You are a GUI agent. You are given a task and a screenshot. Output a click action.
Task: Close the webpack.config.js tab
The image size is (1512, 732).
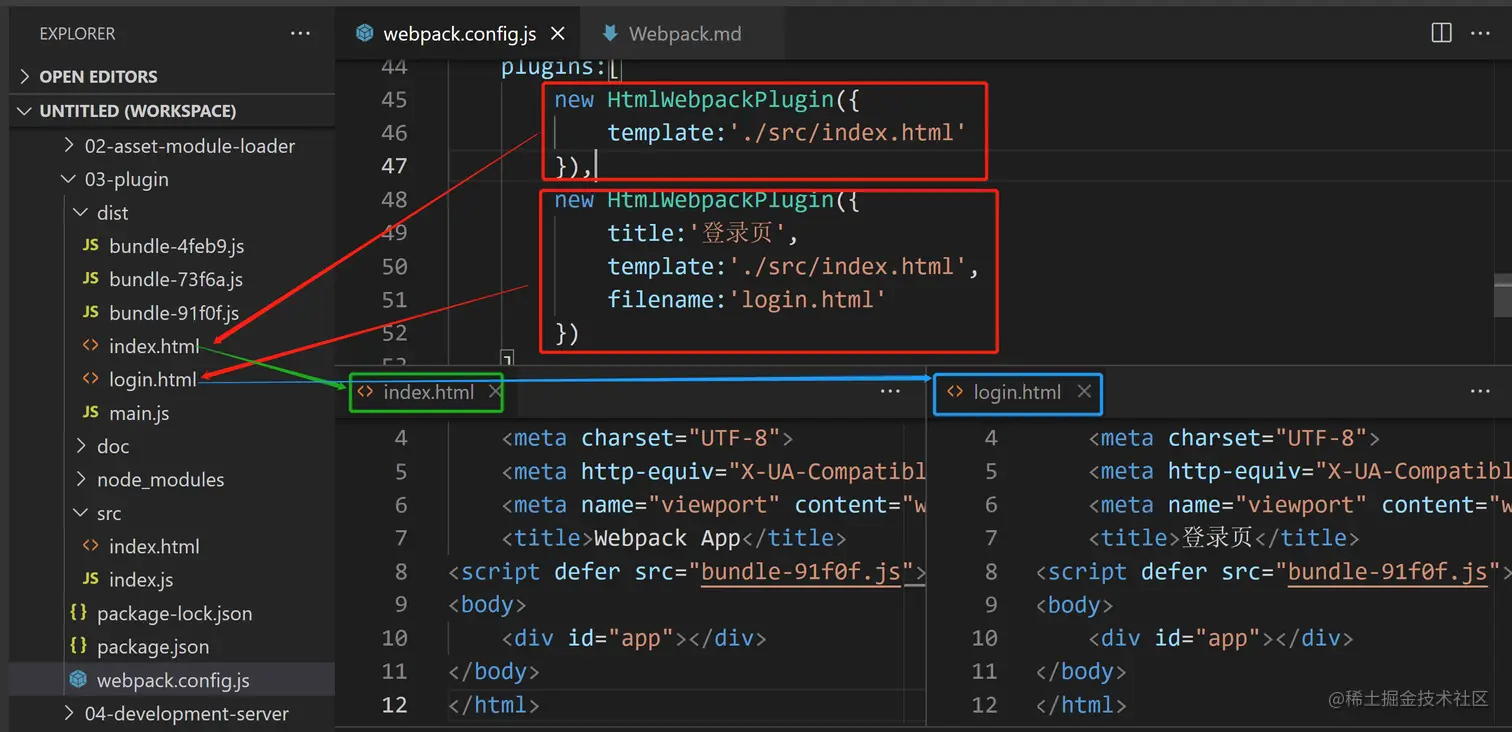point(558,34)
